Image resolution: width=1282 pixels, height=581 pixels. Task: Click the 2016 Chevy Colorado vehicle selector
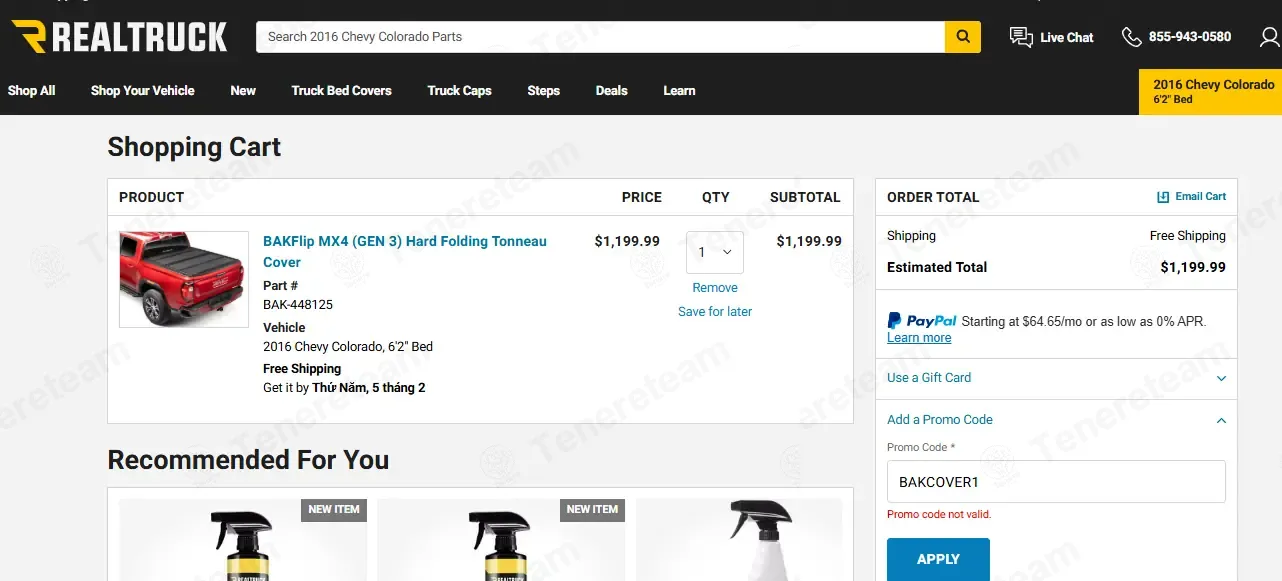pyautogui.click(x=1211, y=92)
